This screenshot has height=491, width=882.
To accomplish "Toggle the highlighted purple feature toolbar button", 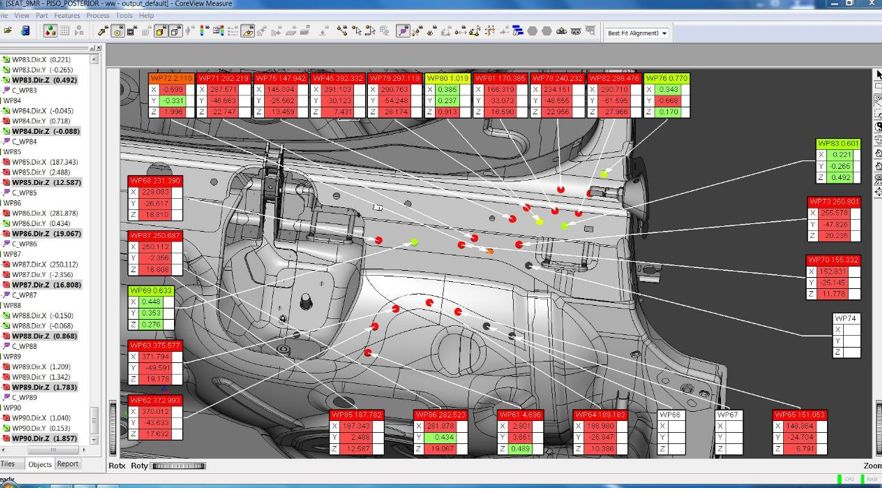I will point(402,31).
